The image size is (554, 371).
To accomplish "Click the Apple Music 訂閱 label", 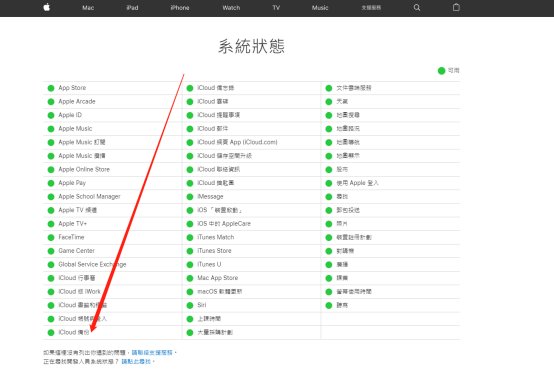I will click(x=82, y=142).
